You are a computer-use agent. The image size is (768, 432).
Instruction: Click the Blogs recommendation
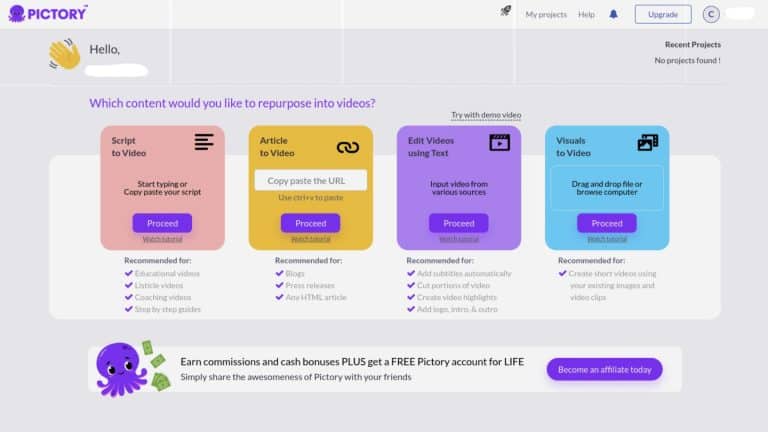click(295, 273)
